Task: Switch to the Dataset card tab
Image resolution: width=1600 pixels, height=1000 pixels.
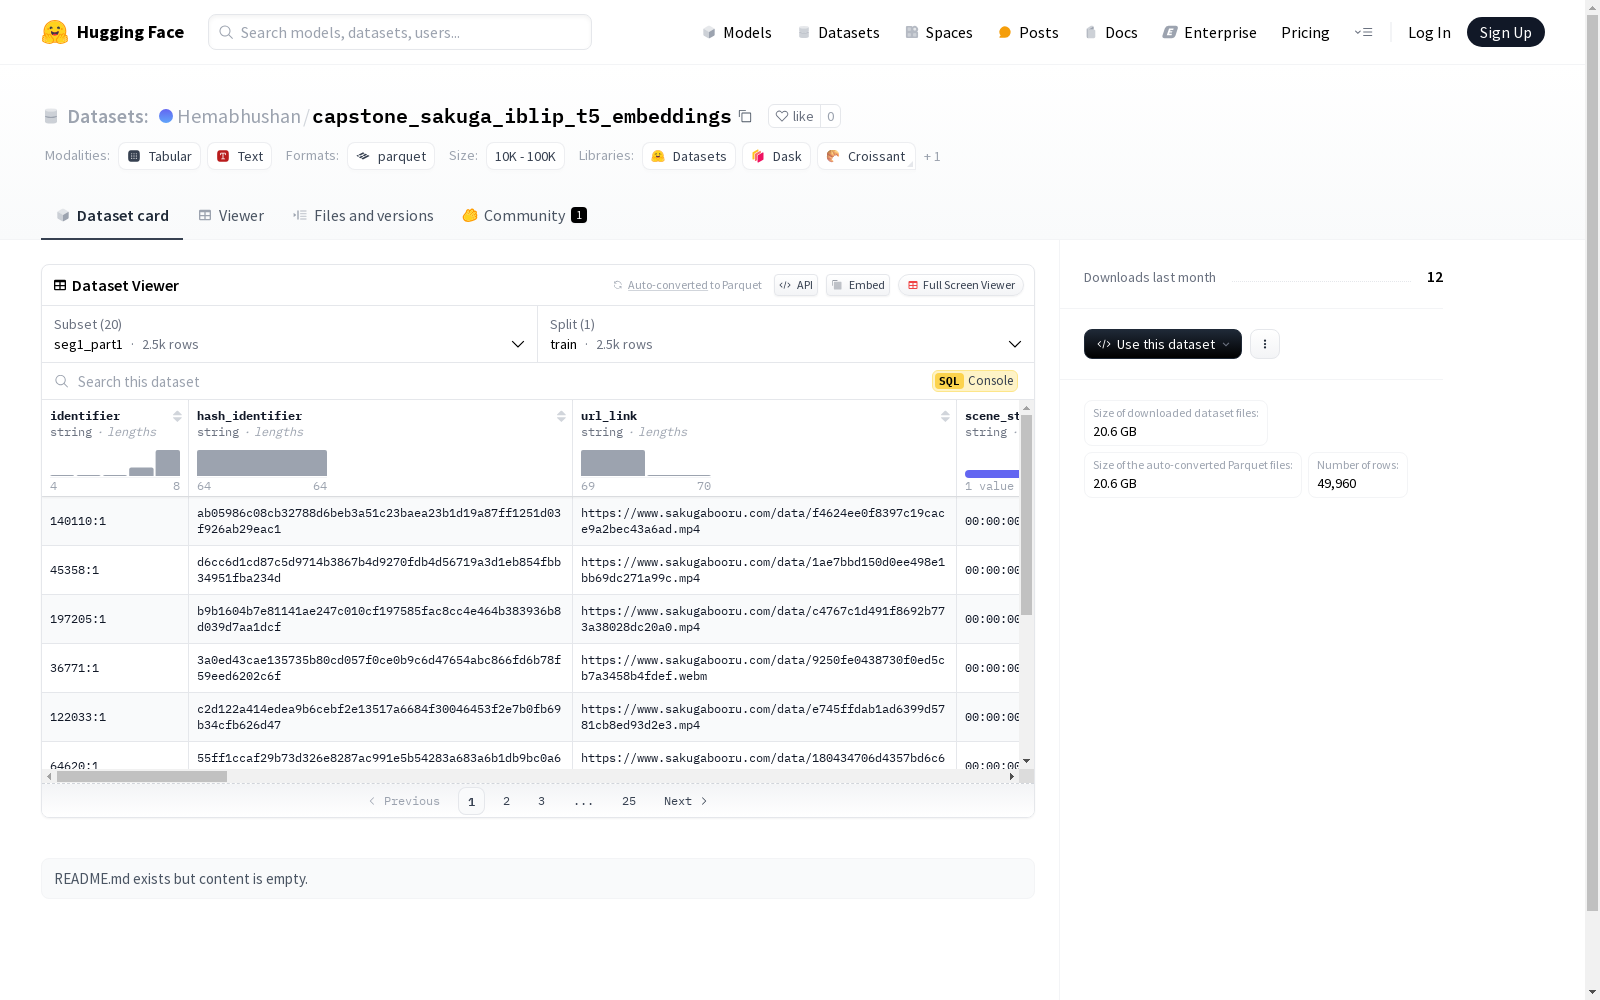Action: click(x=112, y=216)
